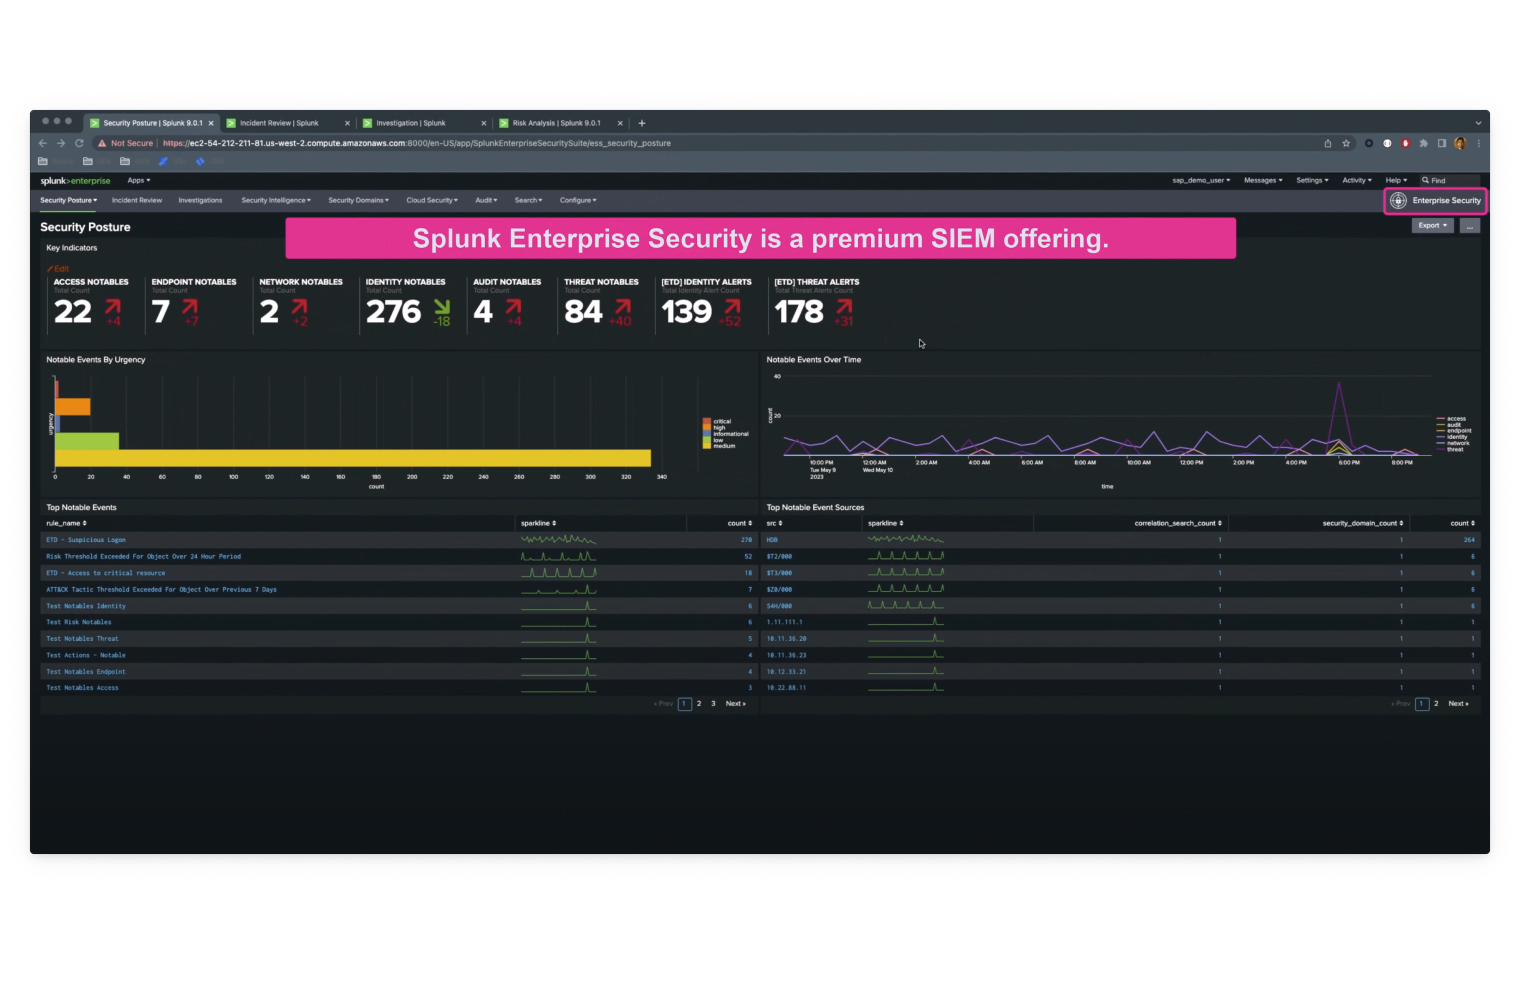The height and width of the screenshot is (1000, 1520).
Task: Click the Find search input field
Action: point(1453,181)
